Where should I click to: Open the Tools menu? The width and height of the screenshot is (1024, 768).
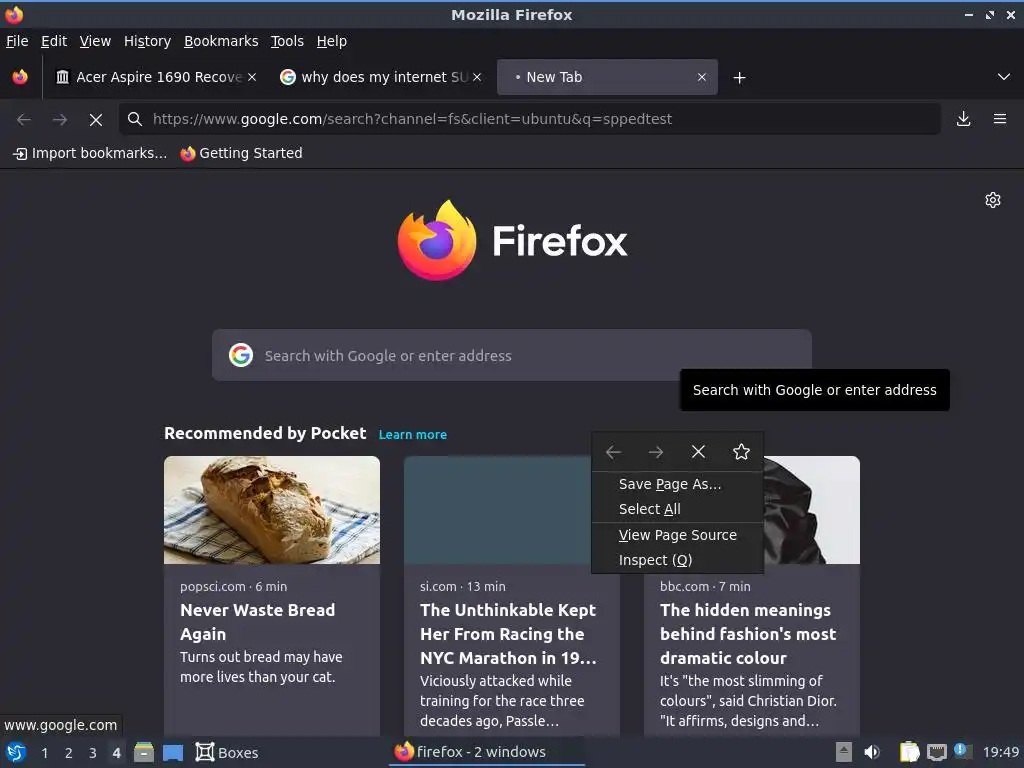pyautogui.click(x=287, y=41)
